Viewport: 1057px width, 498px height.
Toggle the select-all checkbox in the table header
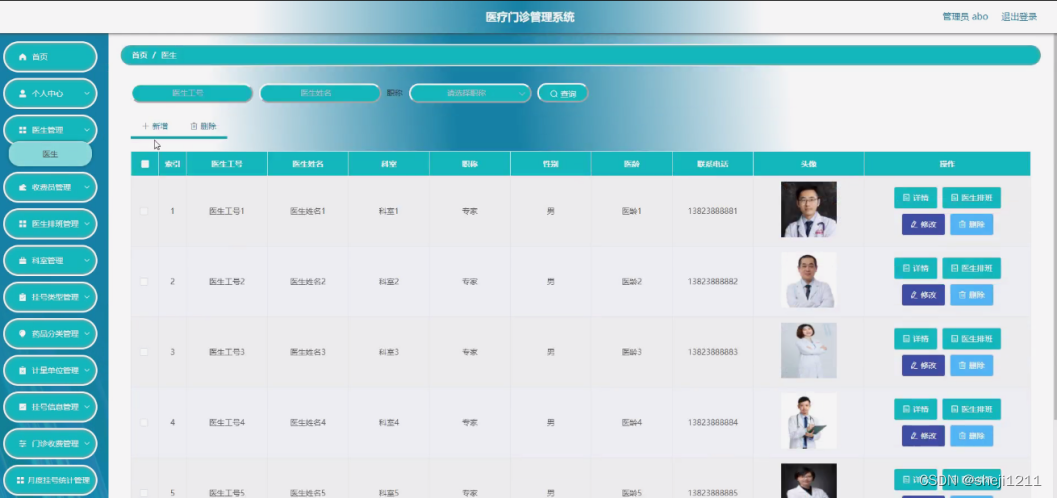pos(145,164)
